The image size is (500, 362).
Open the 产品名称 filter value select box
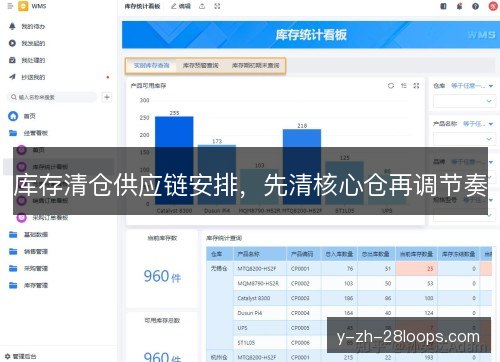pyautogui.click(x=463, y=139)
